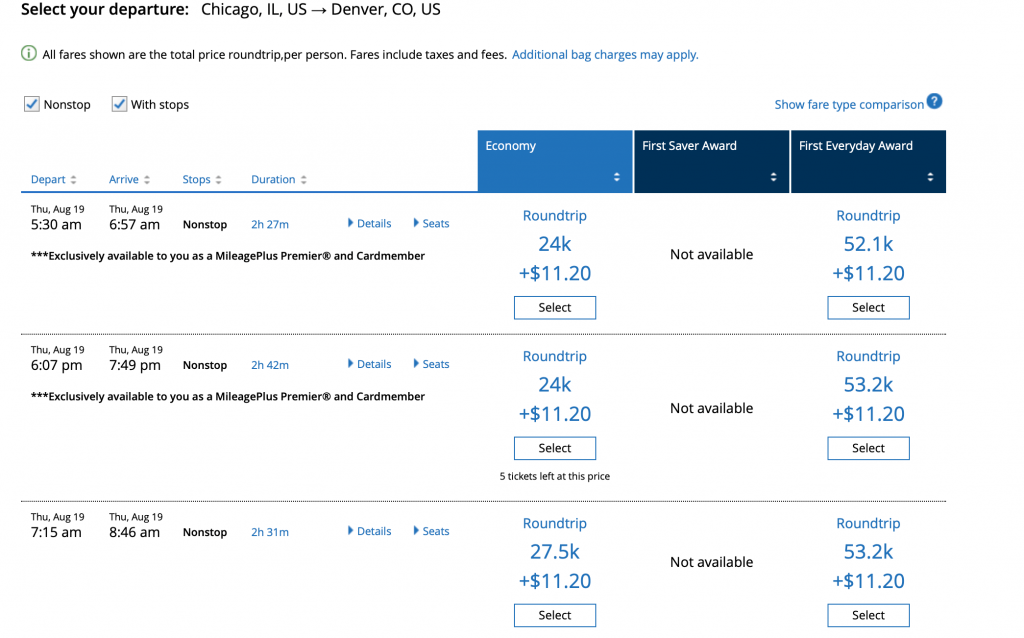Click the sort arrows in the Economy header
Viewport: 1024px width, 638px height.
click(618, 174)
